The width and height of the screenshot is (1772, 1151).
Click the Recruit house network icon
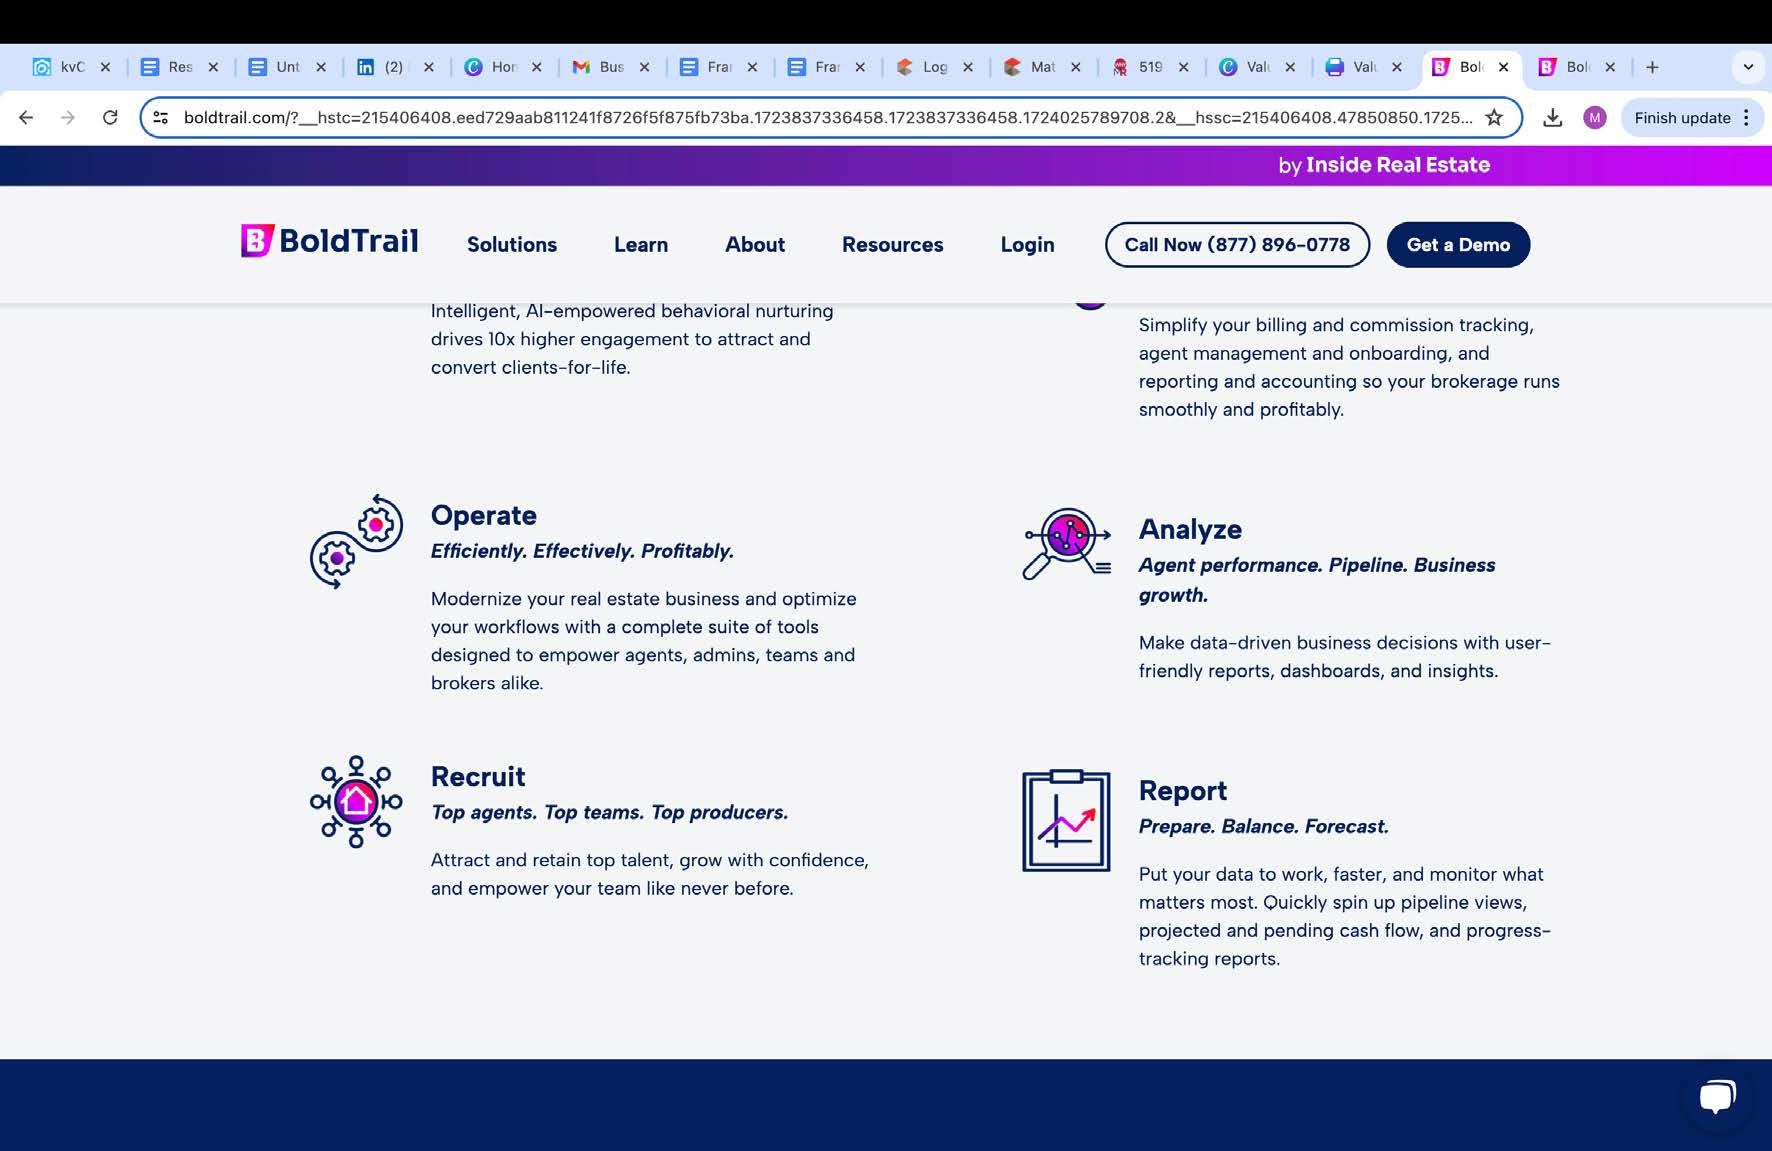tap(356, 802)
